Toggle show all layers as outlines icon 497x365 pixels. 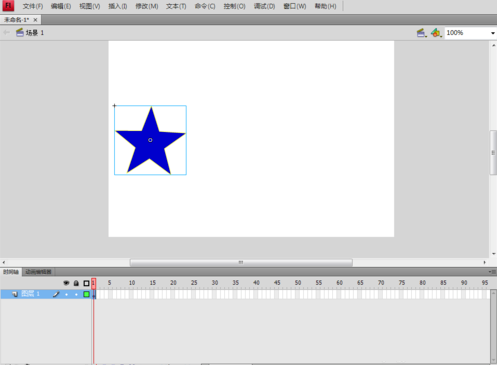pos(86,283)
